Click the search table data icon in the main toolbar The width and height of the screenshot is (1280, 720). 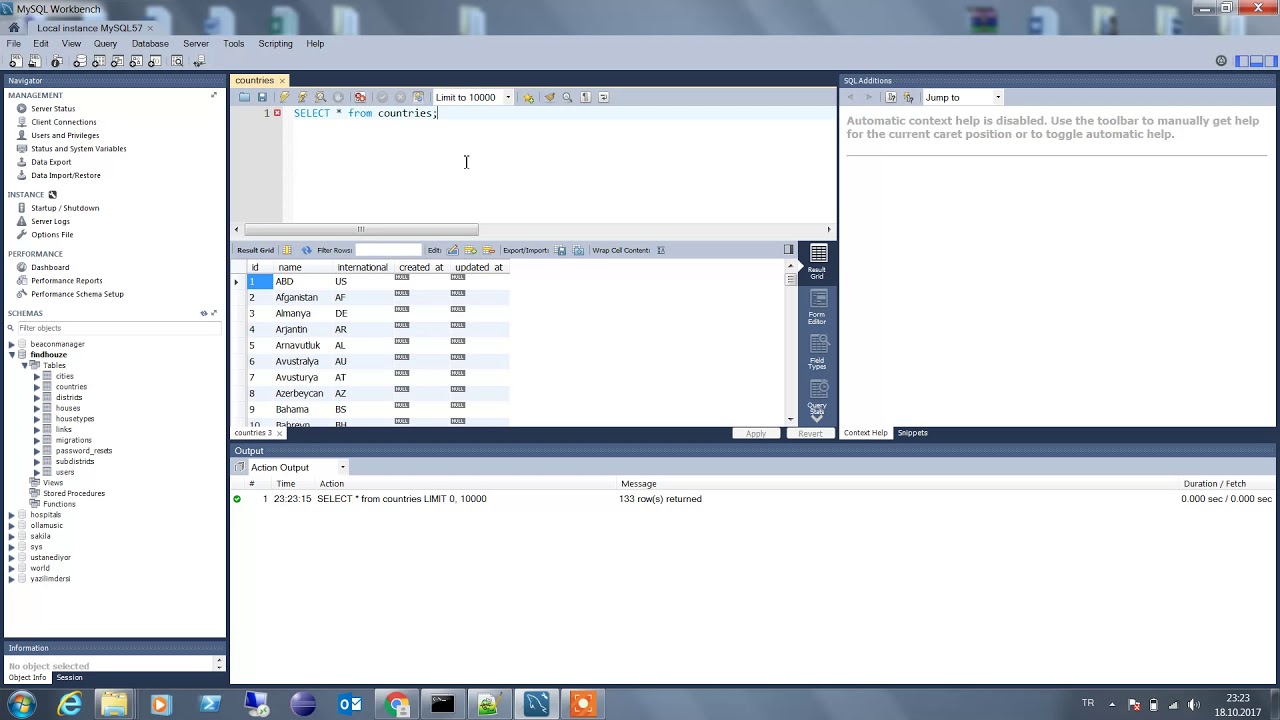[x=177, y=61]
